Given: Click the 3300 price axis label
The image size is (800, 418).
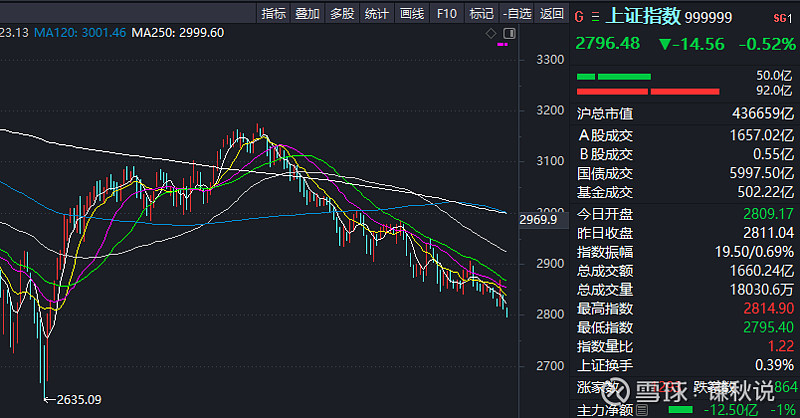Looking at the screenshot, I should click(550, 60).
